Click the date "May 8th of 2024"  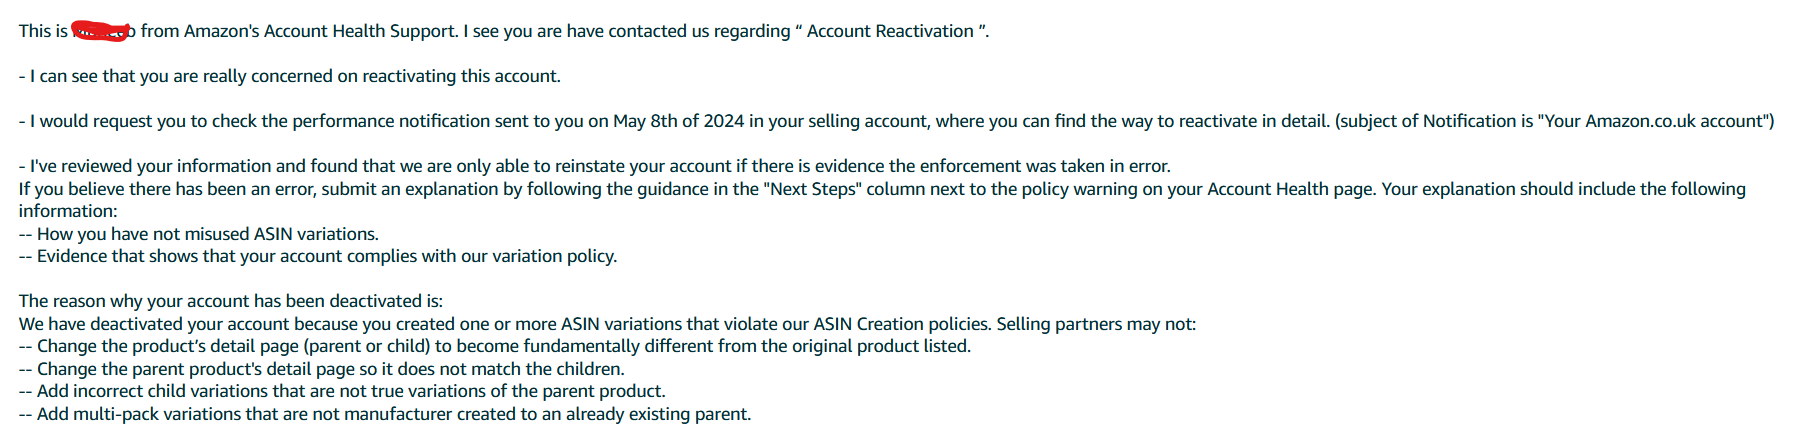click(679, 121)
